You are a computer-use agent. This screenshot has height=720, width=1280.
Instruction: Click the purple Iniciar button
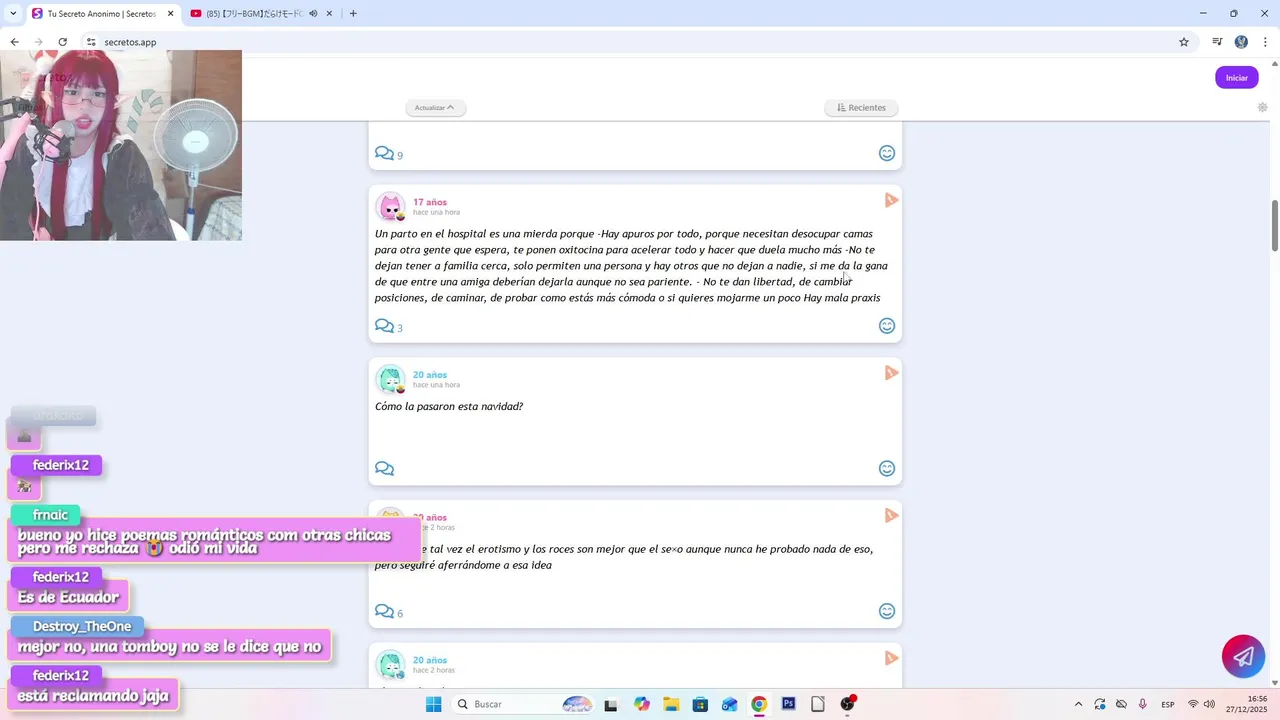coord(1236,78)
